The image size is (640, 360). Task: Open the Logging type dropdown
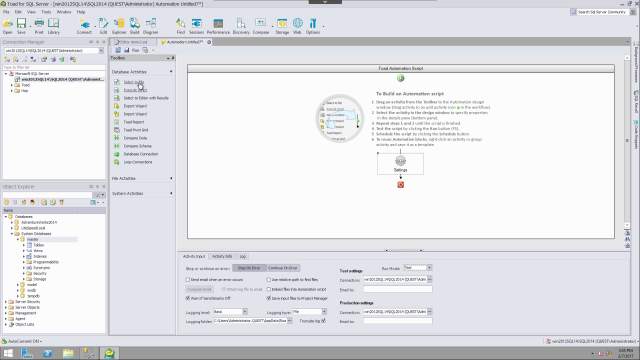tap(324, 312)
